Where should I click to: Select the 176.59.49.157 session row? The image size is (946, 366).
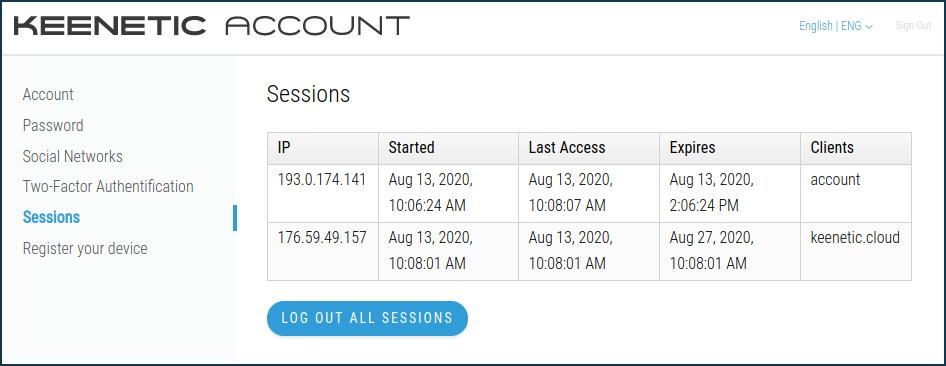click(x=589, y=251)
